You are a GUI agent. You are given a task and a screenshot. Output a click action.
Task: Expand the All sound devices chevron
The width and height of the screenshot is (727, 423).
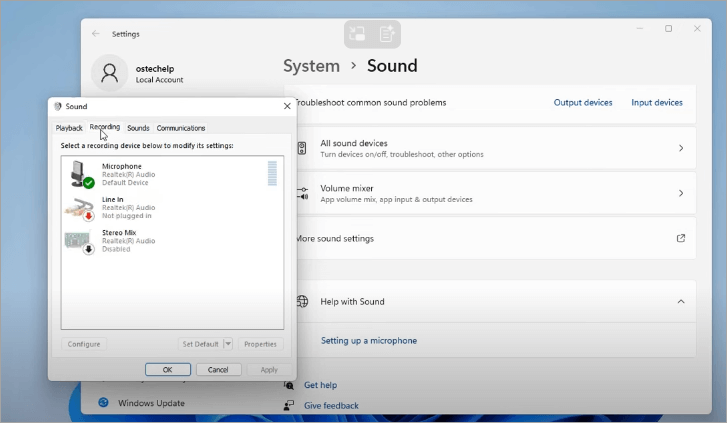point(681,148)
